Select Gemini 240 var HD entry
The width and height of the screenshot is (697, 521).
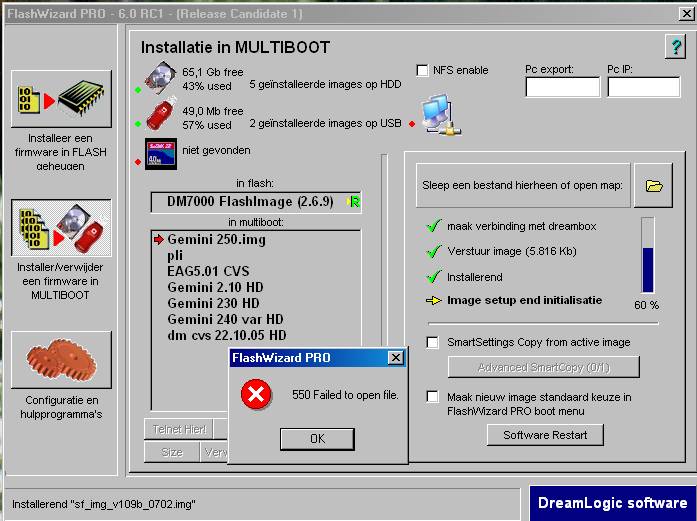225,319
